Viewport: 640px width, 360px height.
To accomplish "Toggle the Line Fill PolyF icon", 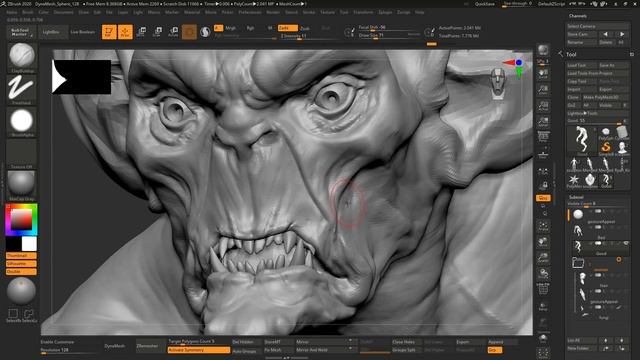I will [543, 289].
